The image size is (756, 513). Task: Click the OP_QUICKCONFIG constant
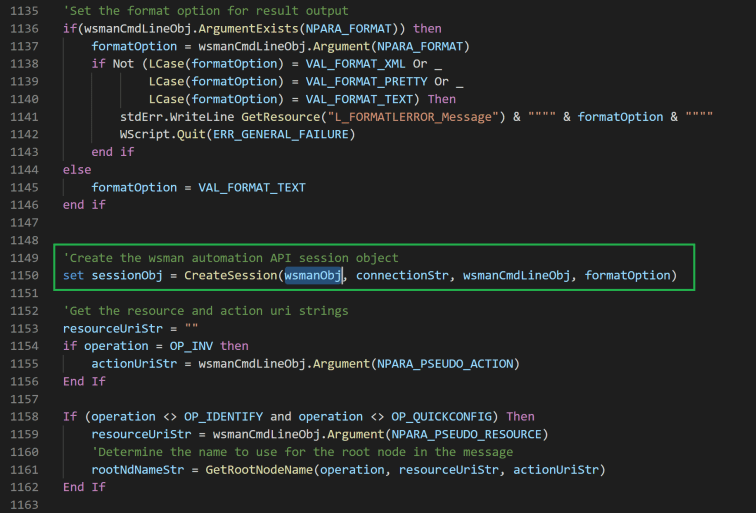(448, 416)
